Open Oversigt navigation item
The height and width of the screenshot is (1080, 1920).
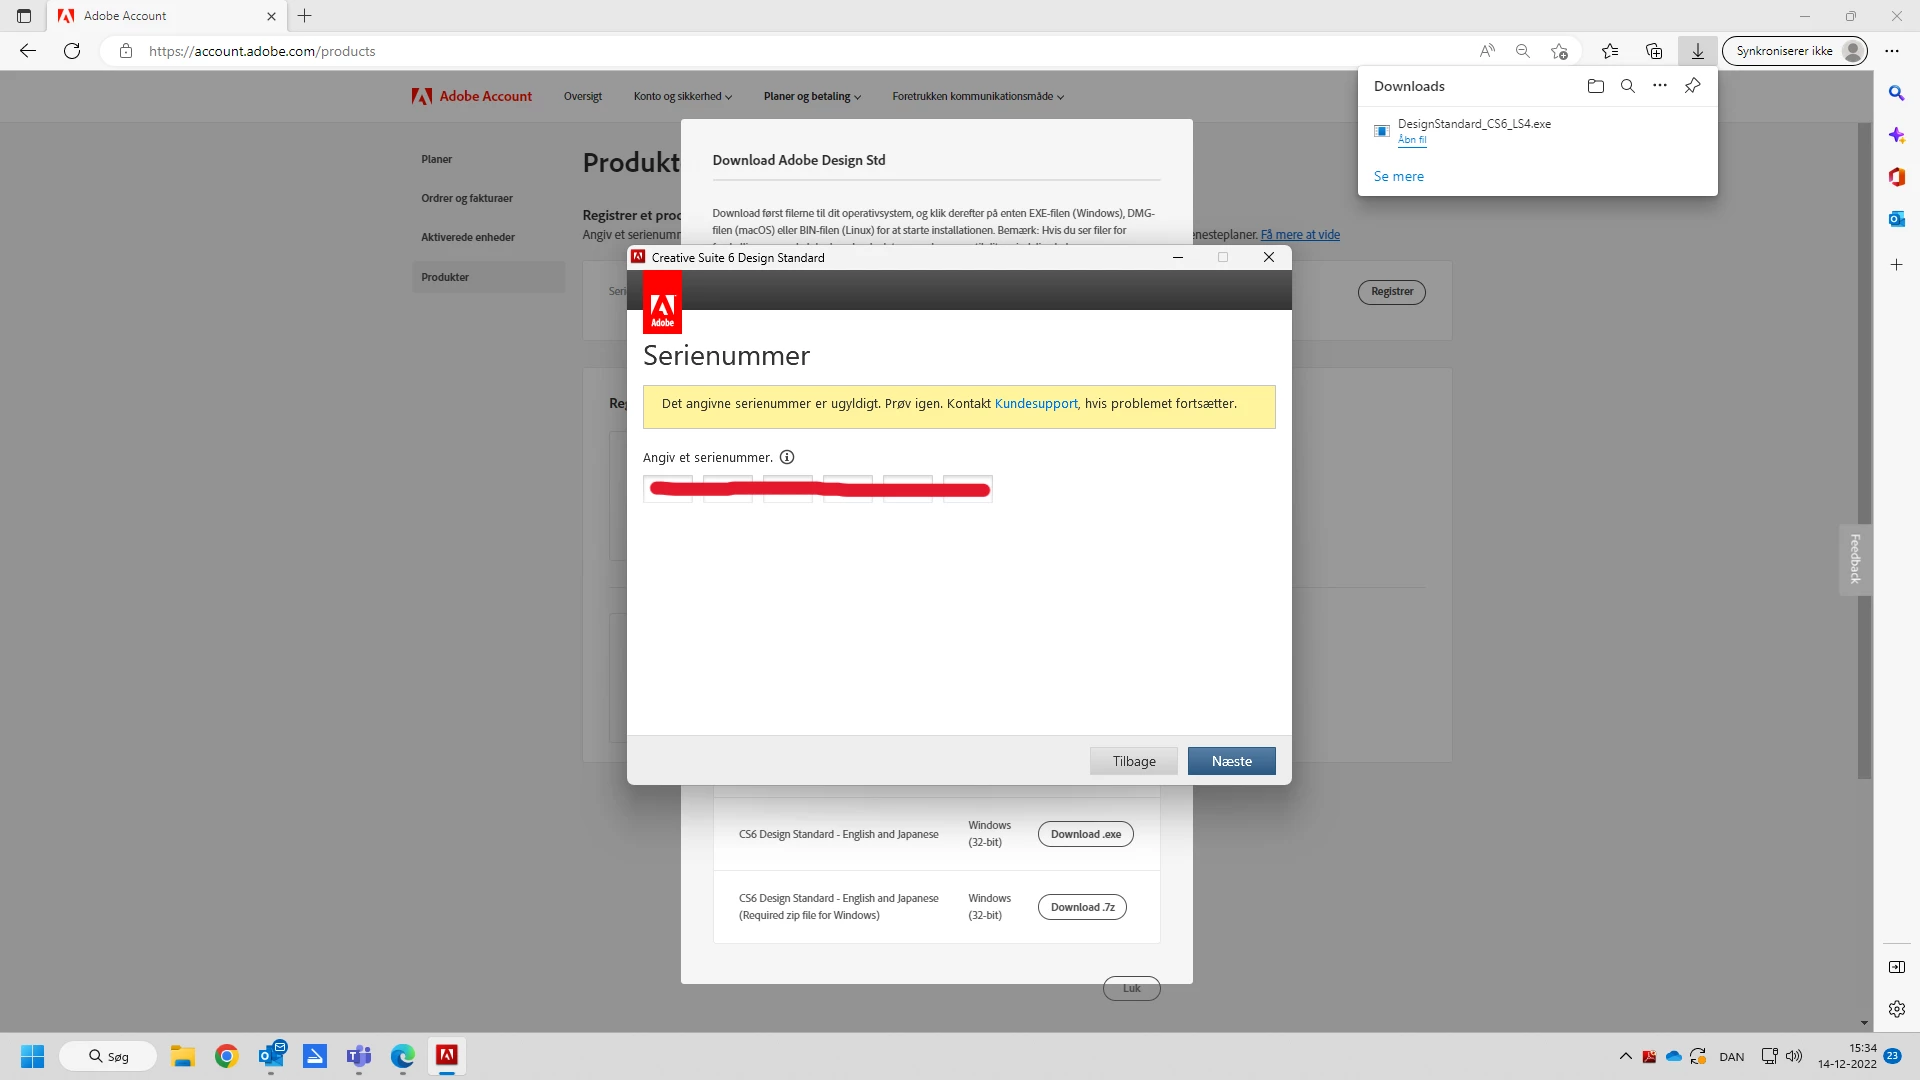pyautogui.click(x=582, y=96)
